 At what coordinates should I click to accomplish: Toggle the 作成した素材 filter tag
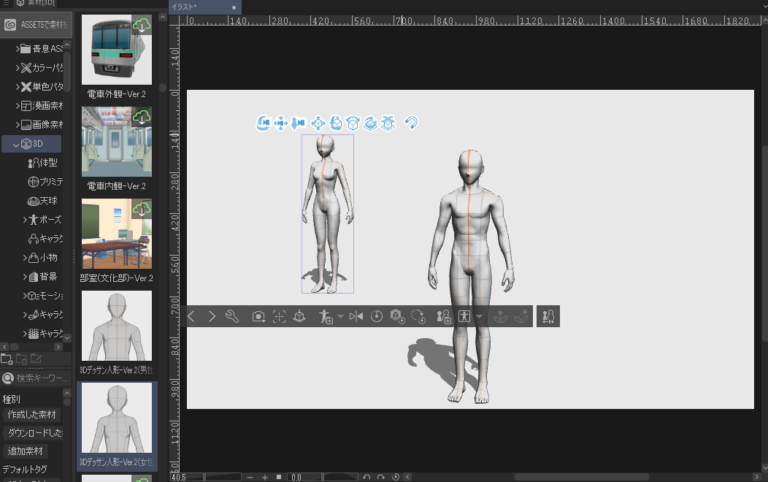(x=33, y=414)
